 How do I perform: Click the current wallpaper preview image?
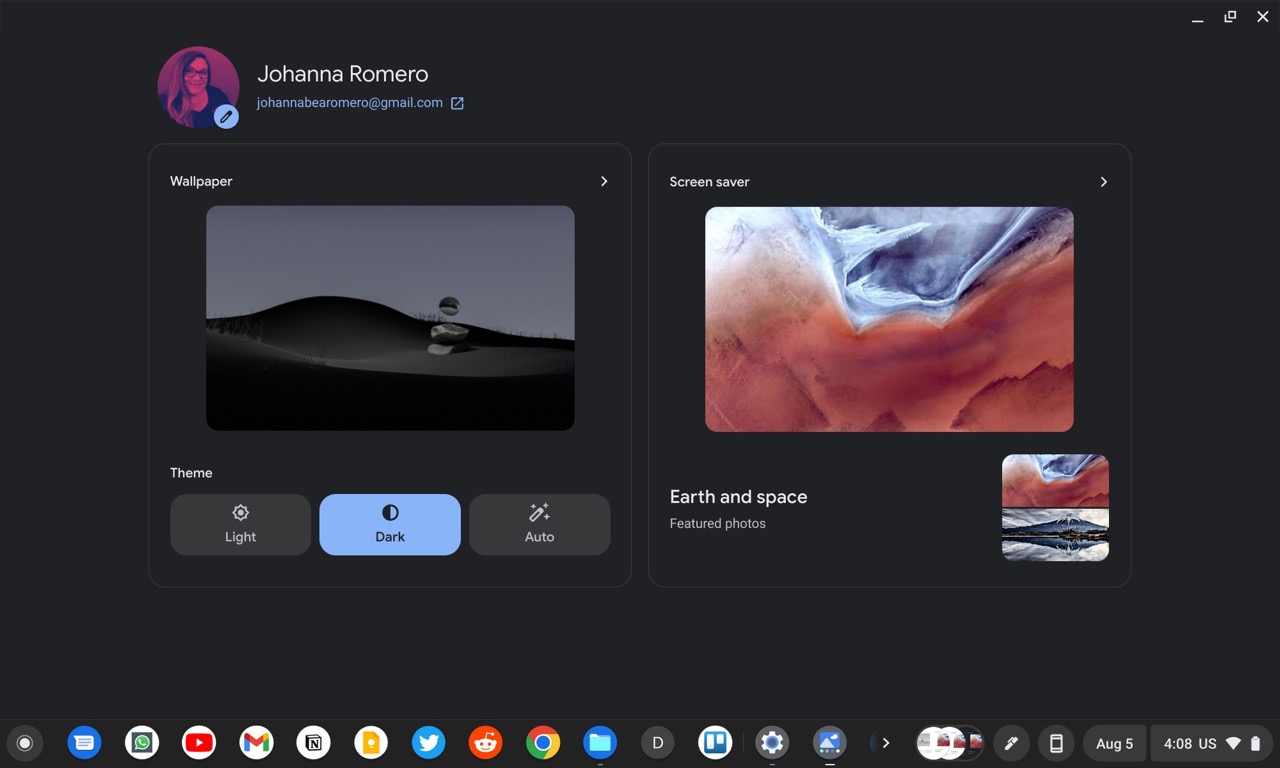click(x=390, y=318)
